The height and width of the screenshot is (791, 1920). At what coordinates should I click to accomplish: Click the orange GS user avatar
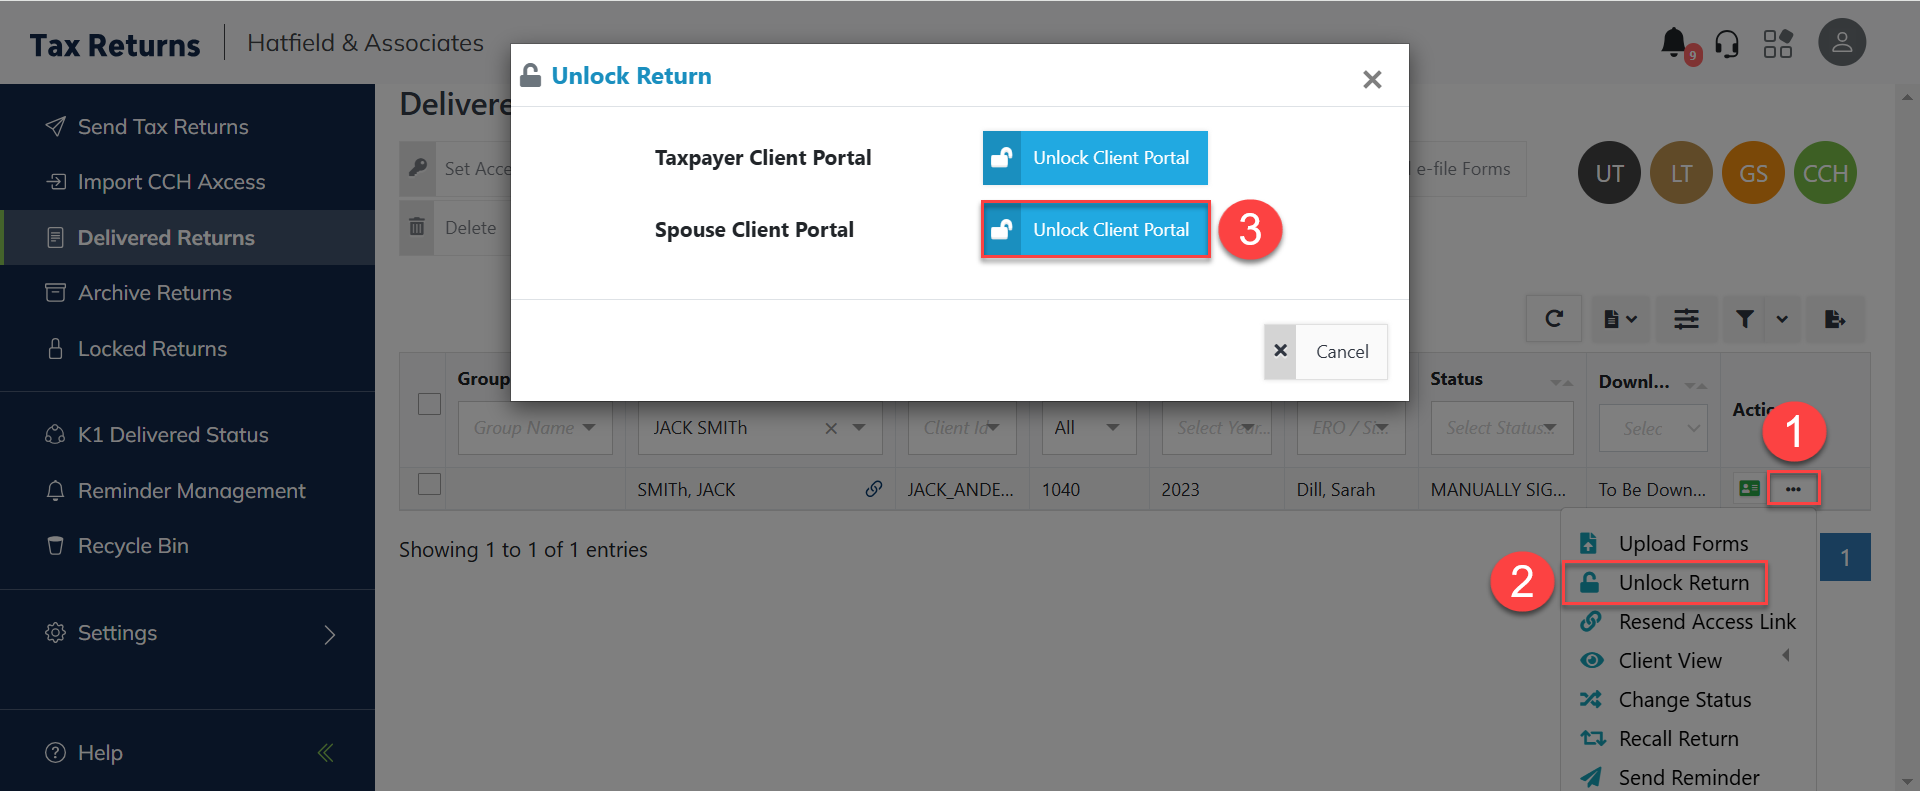(1753, 173)
